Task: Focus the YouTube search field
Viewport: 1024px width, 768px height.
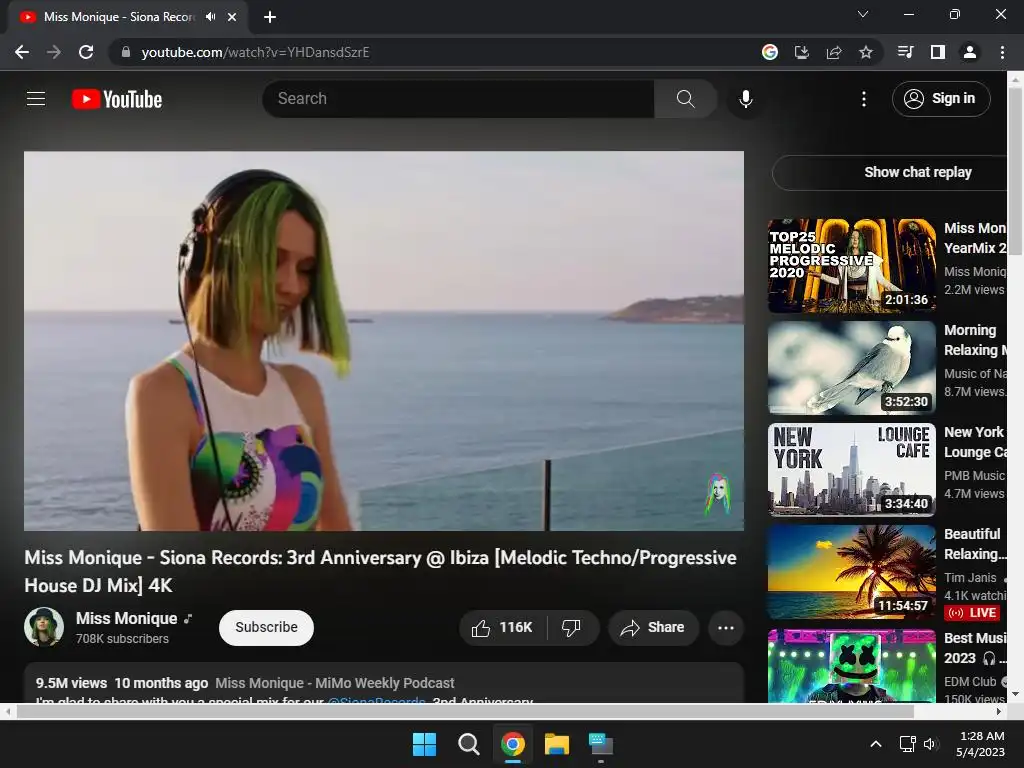Action: (458, 99)
